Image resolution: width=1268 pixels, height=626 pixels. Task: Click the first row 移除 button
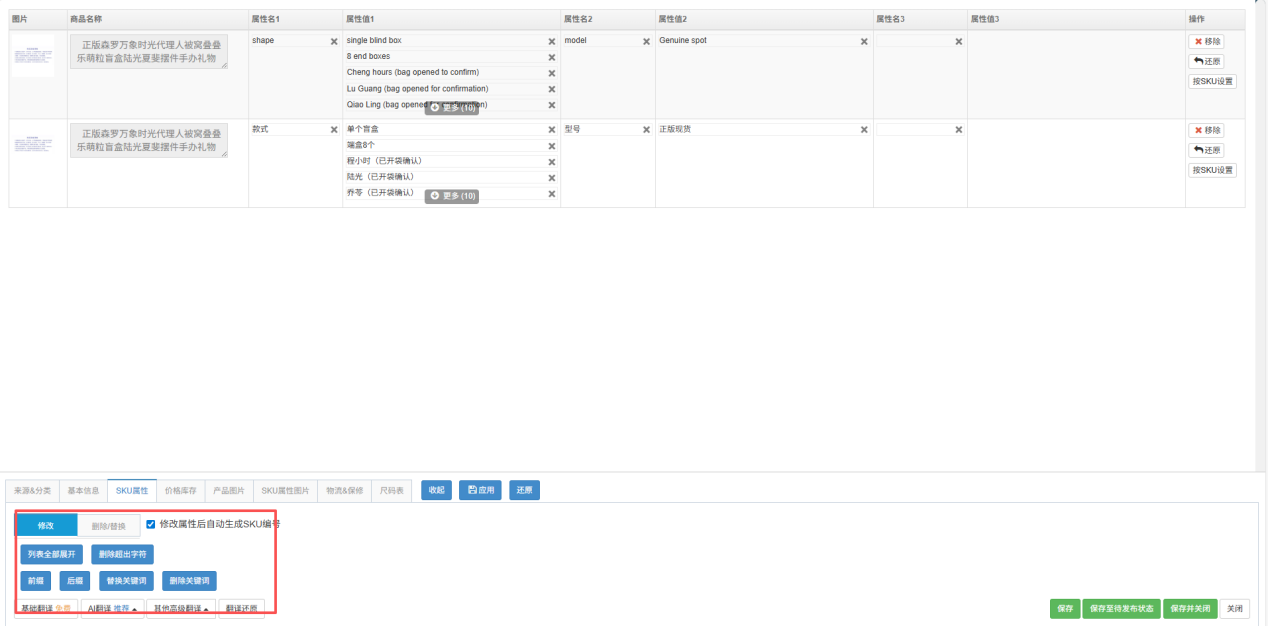1206,42
